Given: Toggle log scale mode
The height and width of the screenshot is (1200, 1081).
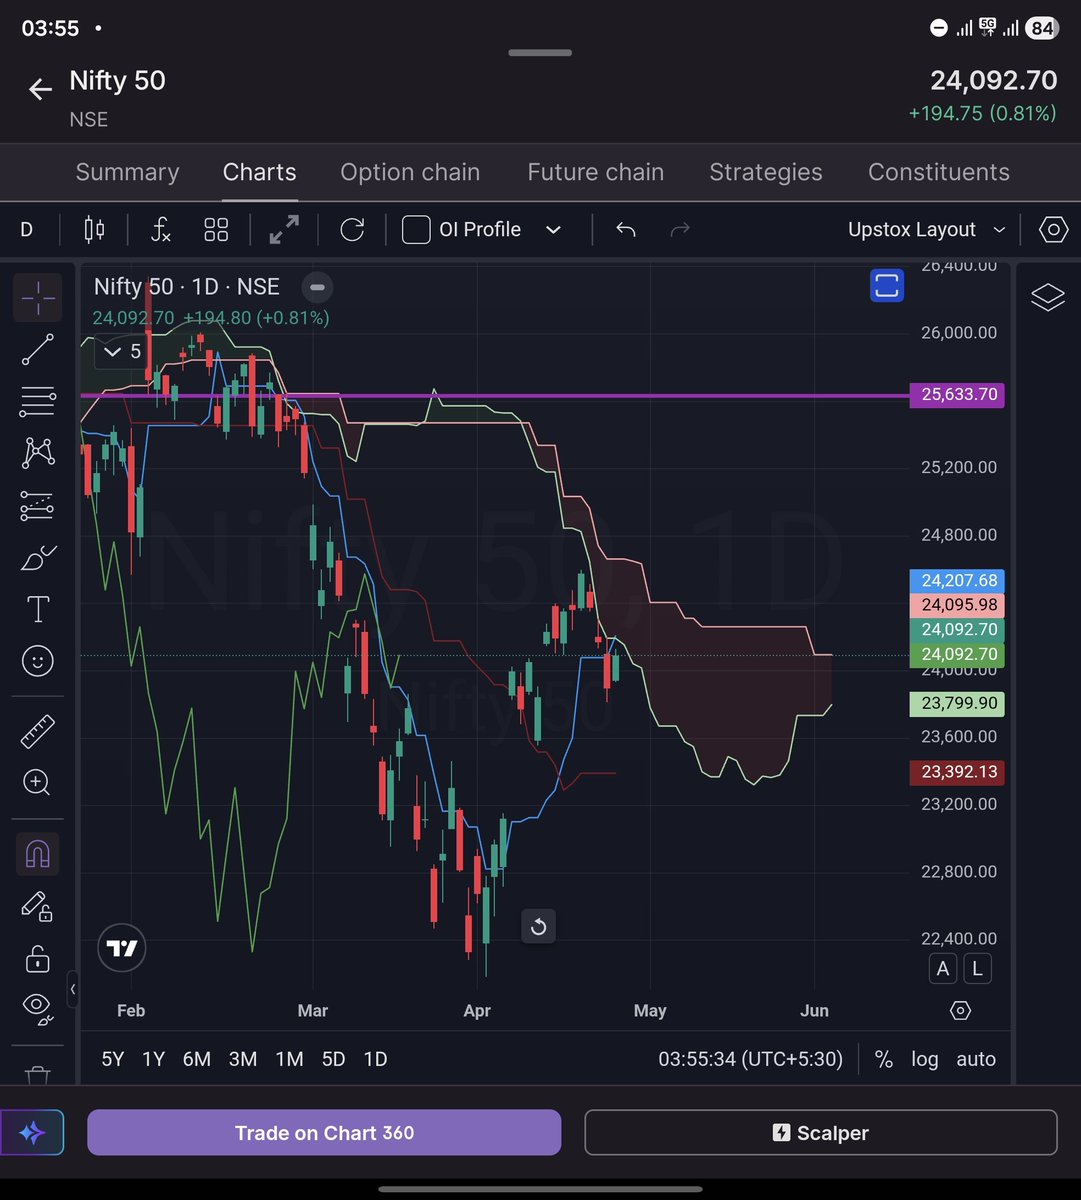Looking at the screenshot, I should coord(925,1059).
